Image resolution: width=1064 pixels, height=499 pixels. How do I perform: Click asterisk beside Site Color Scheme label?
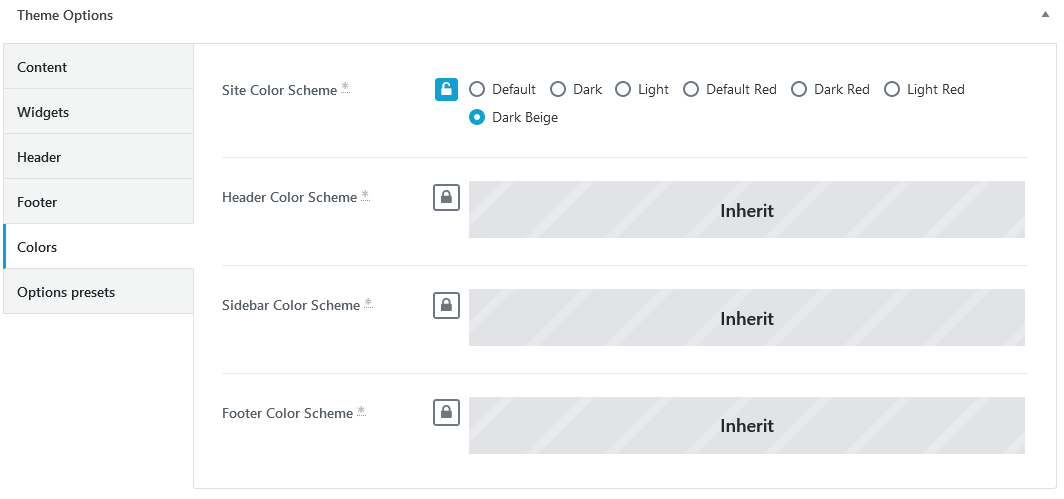click(x=345, y=87)
